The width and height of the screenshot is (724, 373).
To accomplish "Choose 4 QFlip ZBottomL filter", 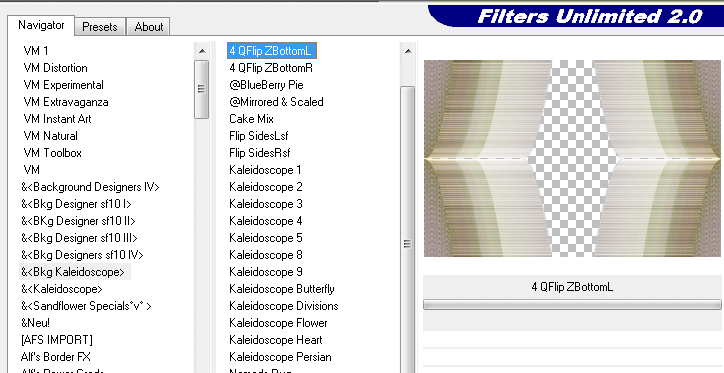I will (272, 51).
